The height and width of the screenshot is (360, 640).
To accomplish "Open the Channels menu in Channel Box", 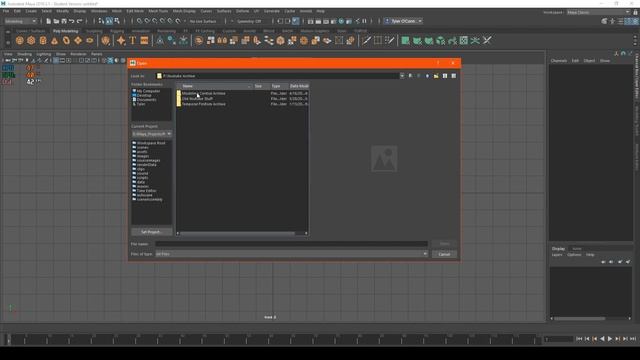I will coord(559,61).
